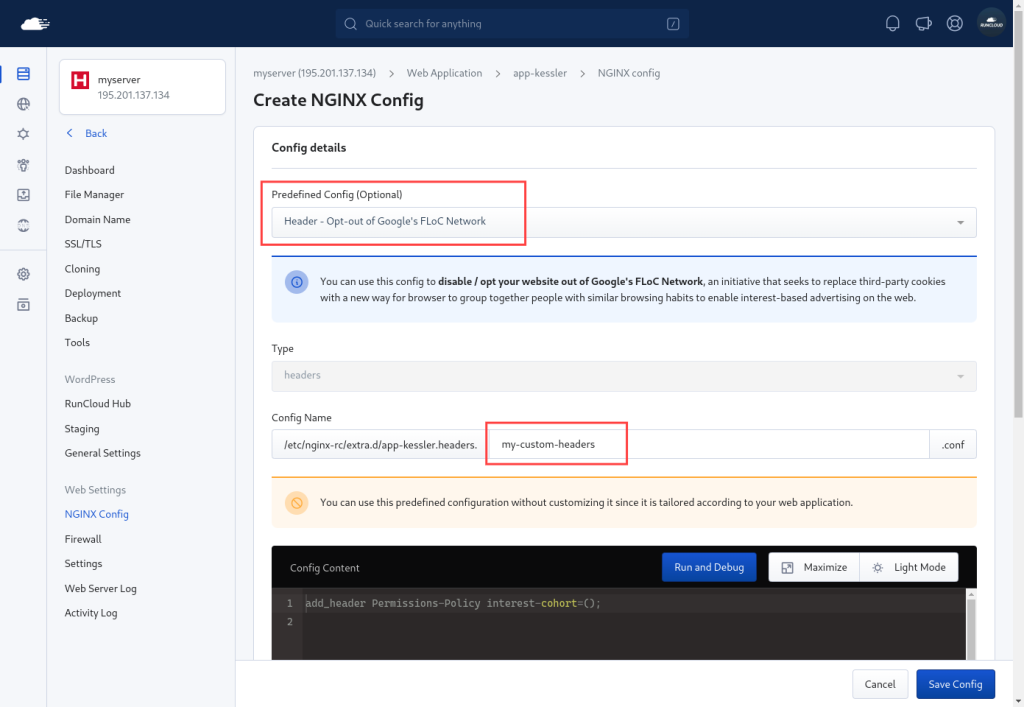Open the backup box icon in left rail
The image size is (1024, 707).
tap(24, 195)
